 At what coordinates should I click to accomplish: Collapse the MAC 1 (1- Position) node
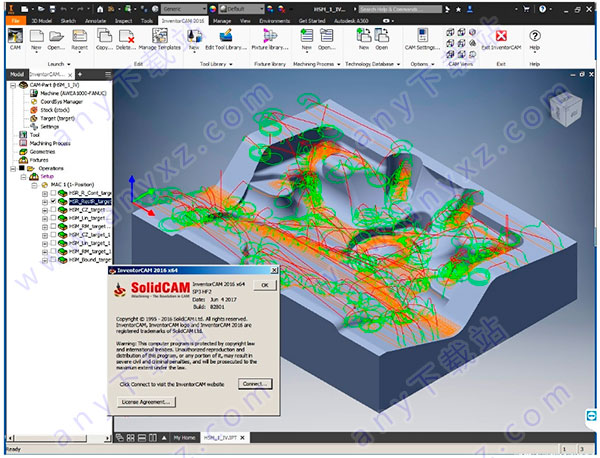pos(34,185)
